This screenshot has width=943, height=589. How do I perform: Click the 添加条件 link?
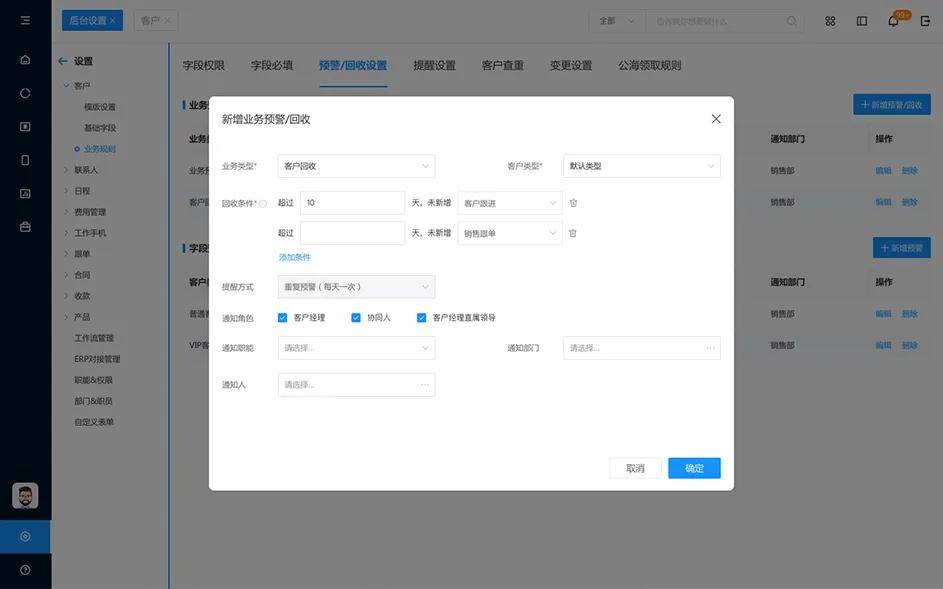294,258
